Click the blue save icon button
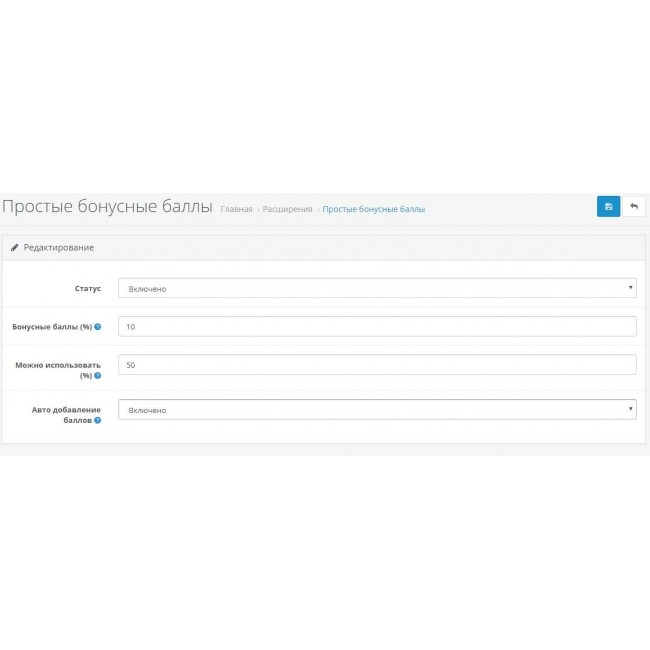 608,206
